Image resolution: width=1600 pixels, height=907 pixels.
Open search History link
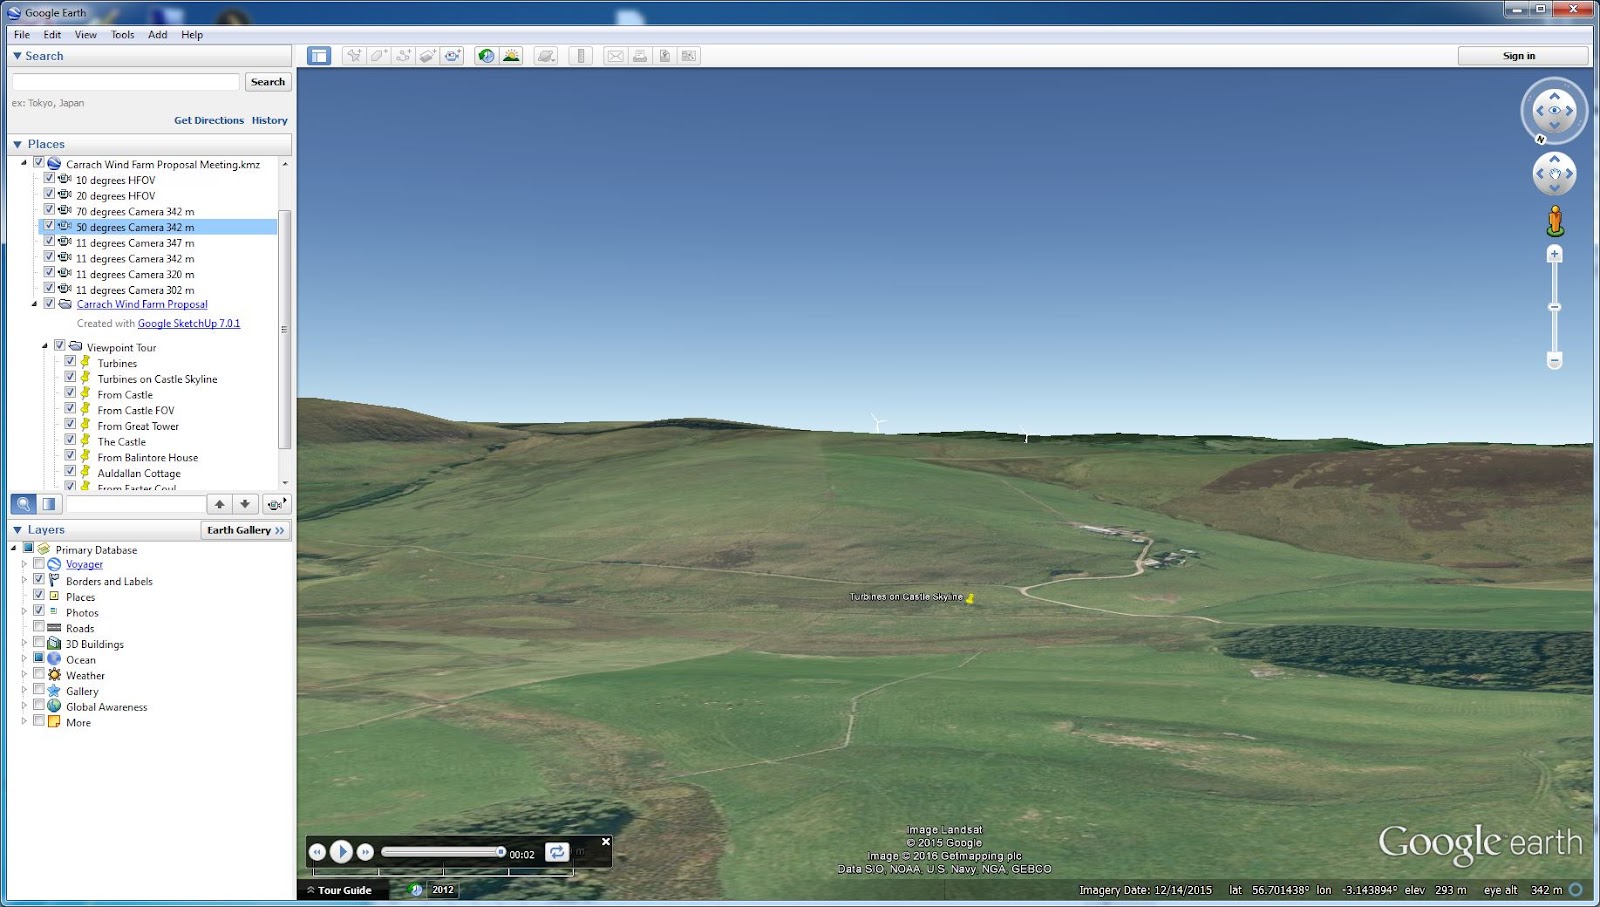click(x=270, y=120)
